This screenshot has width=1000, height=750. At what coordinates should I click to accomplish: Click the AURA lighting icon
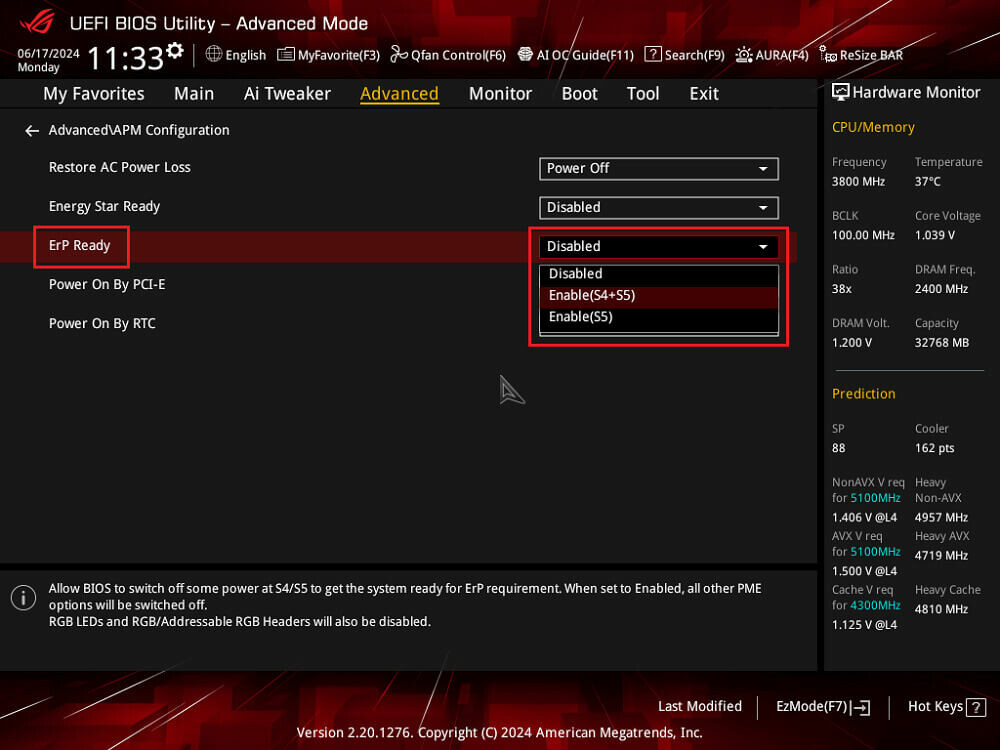tap(744, 55)
